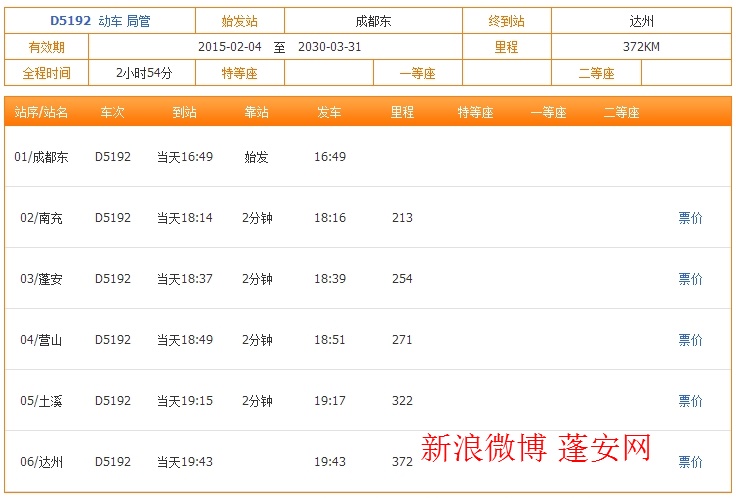The height and width of the screenshot is (498, 736).
Task: Select the 04/营山 station name
Action: click(42, 340)
